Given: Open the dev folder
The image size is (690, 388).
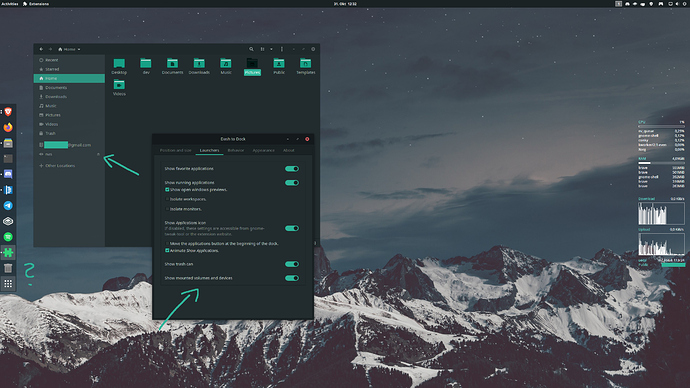Looking at the screenshot, I should pos(146,66).
